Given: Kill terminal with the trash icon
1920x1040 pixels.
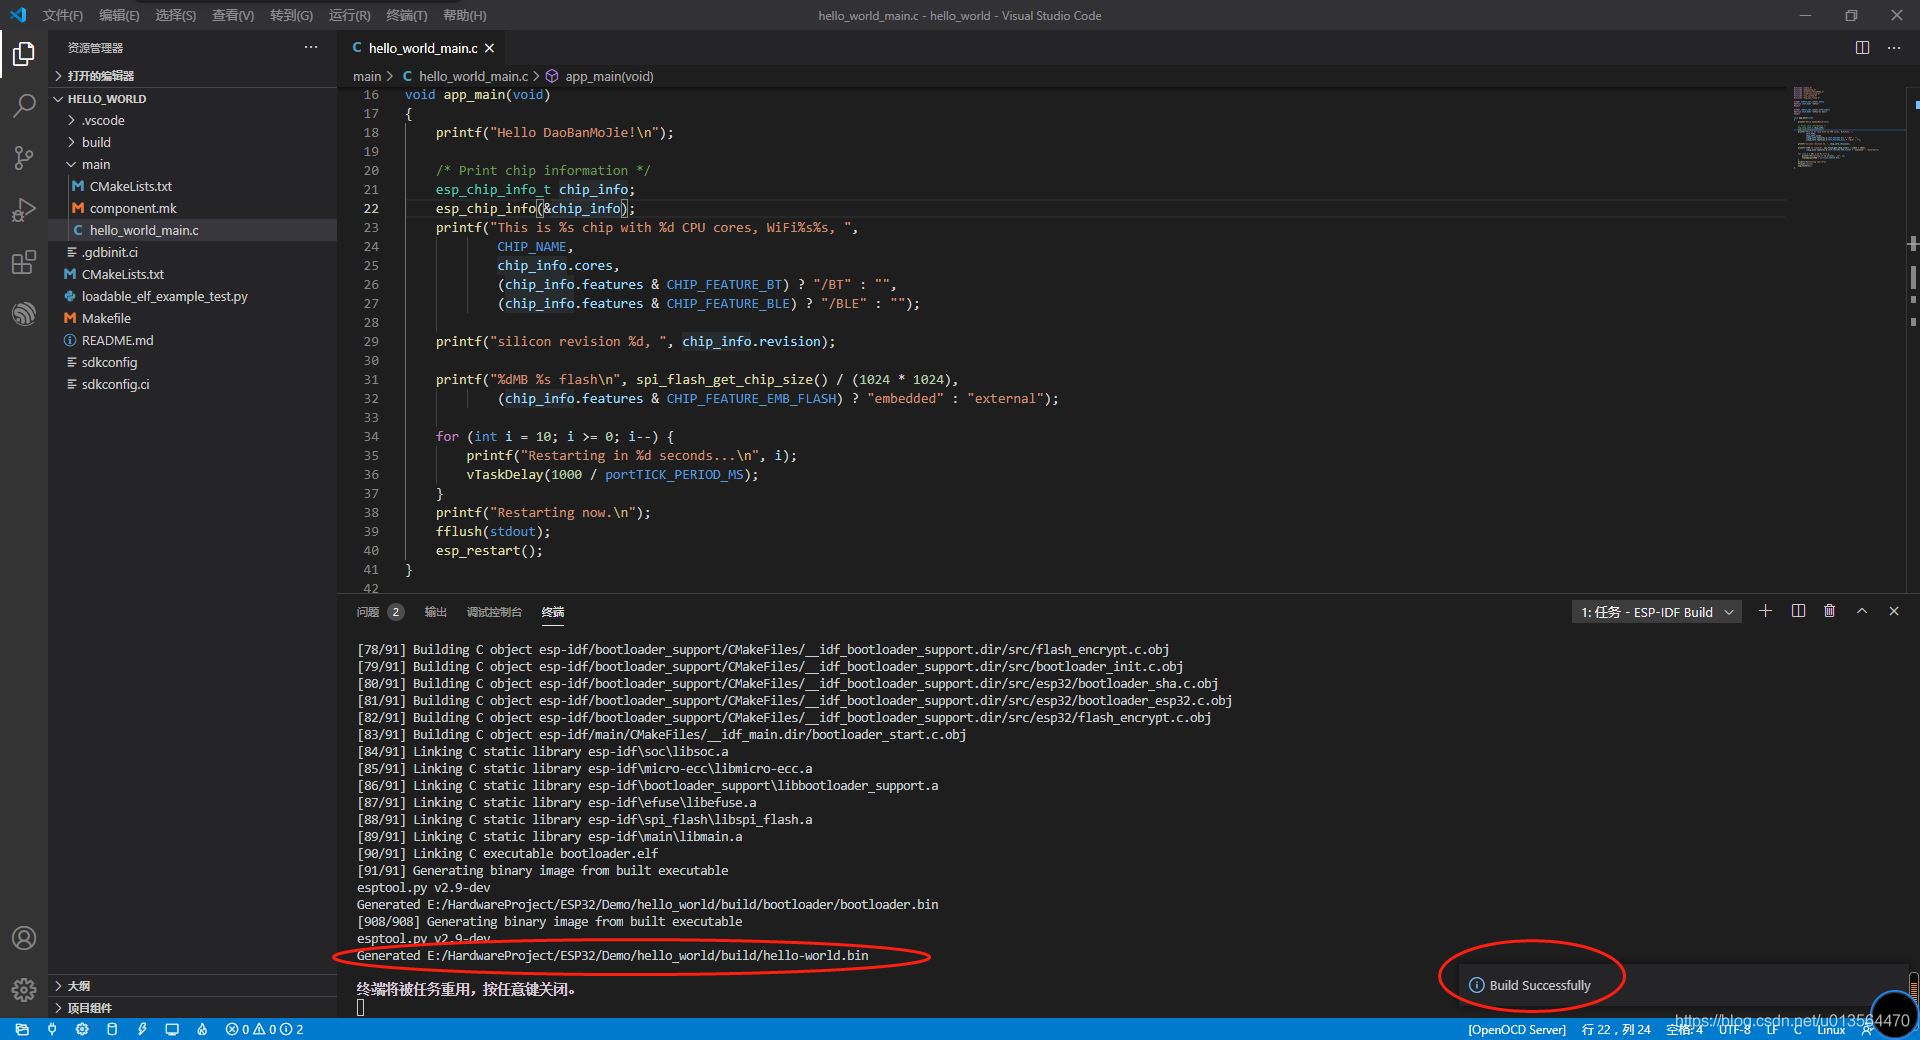Looking at the screenshot, I should point(1829,611).
